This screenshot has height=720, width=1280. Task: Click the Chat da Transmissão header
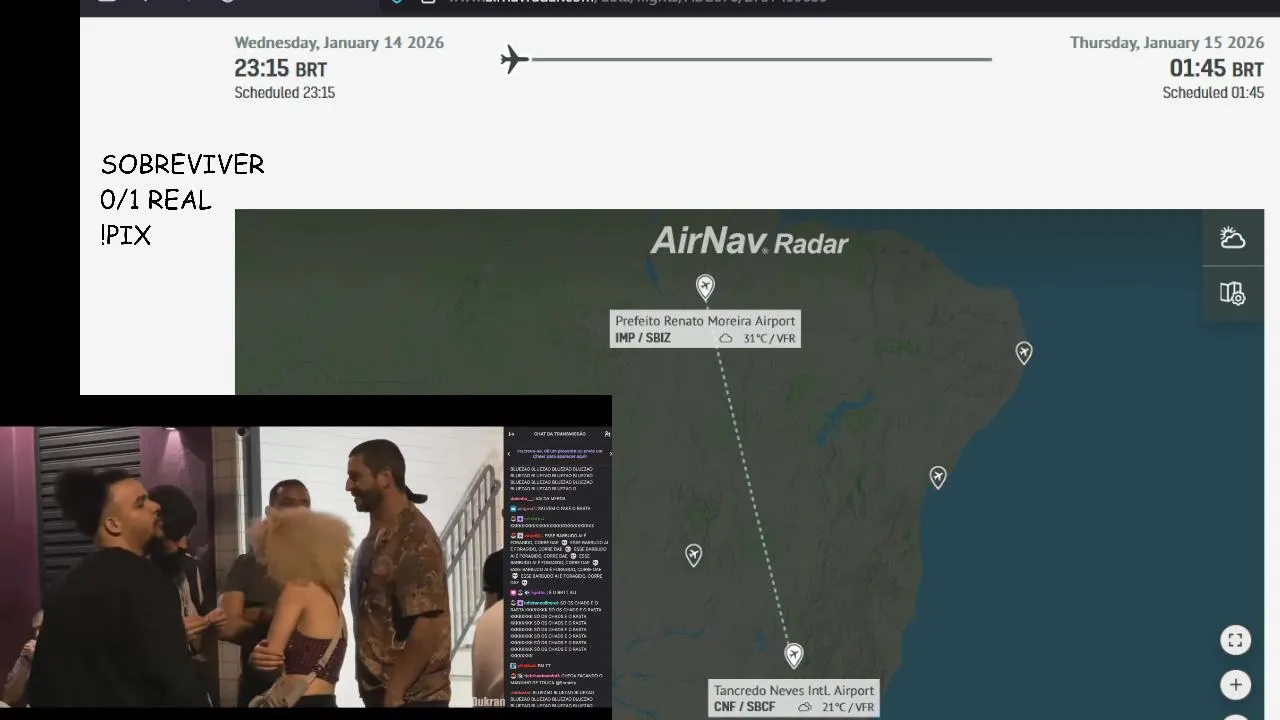tap(560, 434)
